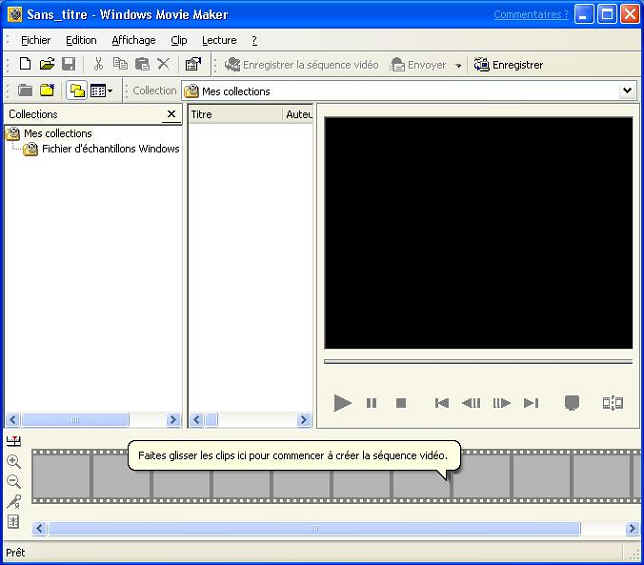Sort by the Titre column header
Viewport: 644px width, 565px height.
click(x=235, y=114)
